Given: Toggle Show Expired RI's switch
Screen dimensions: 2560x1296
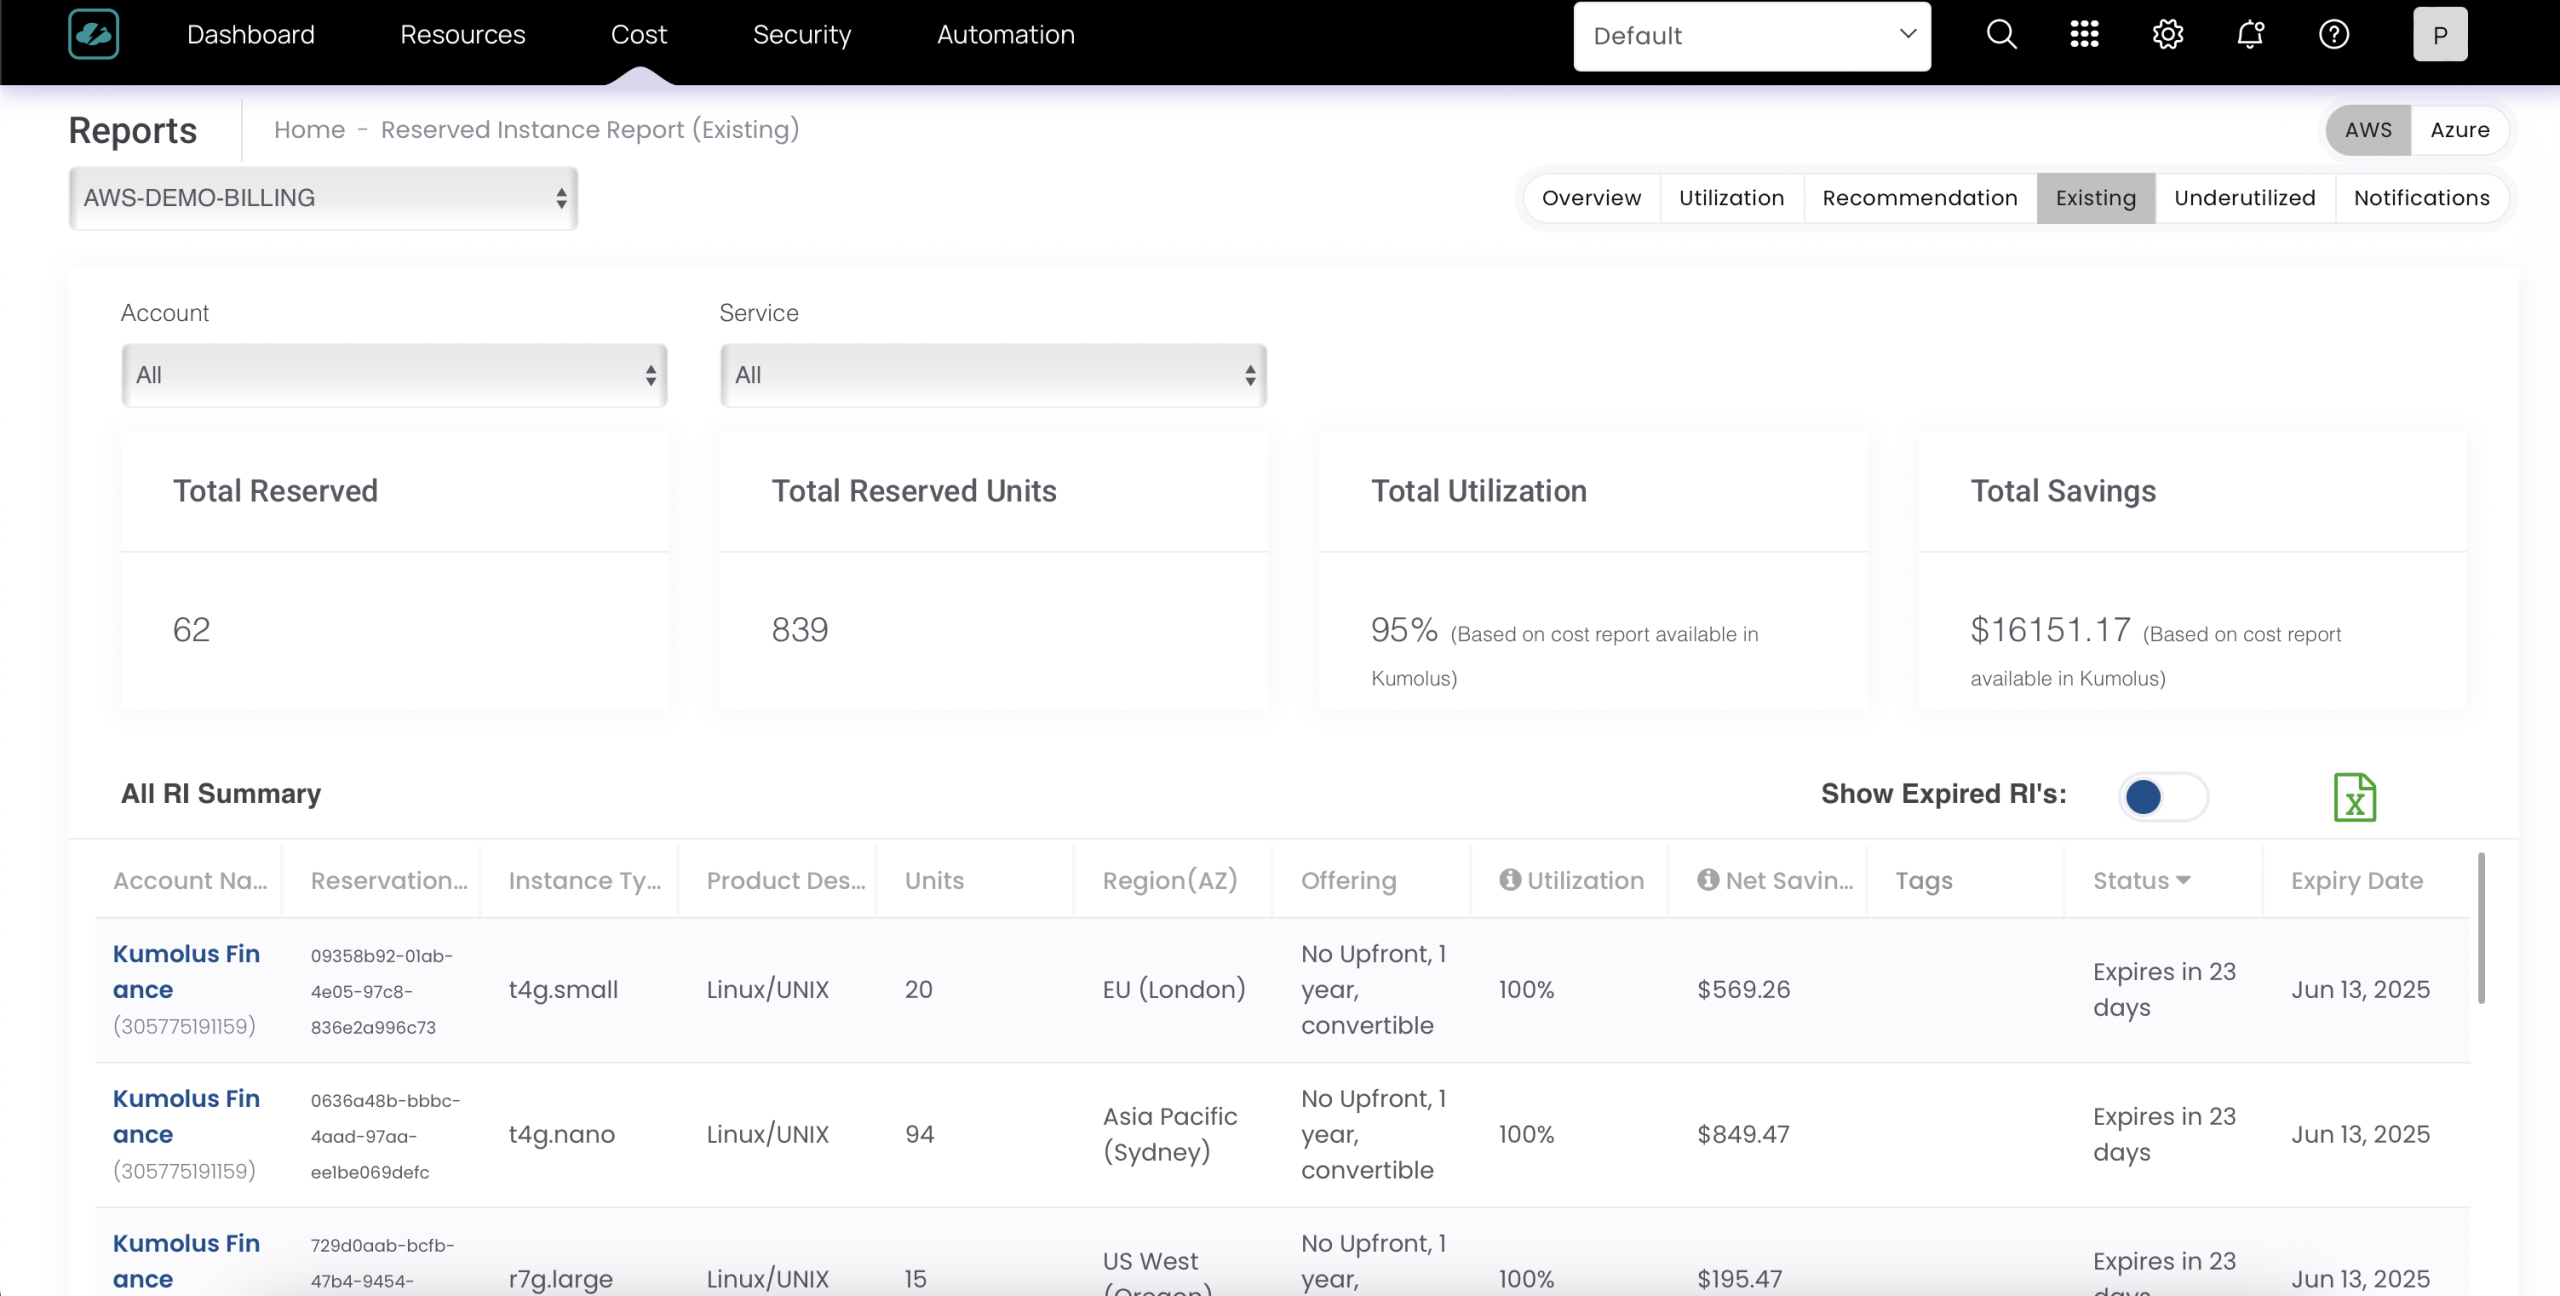Looking at the screenshot, I should pyautogui.click(x=2163, y=797).
